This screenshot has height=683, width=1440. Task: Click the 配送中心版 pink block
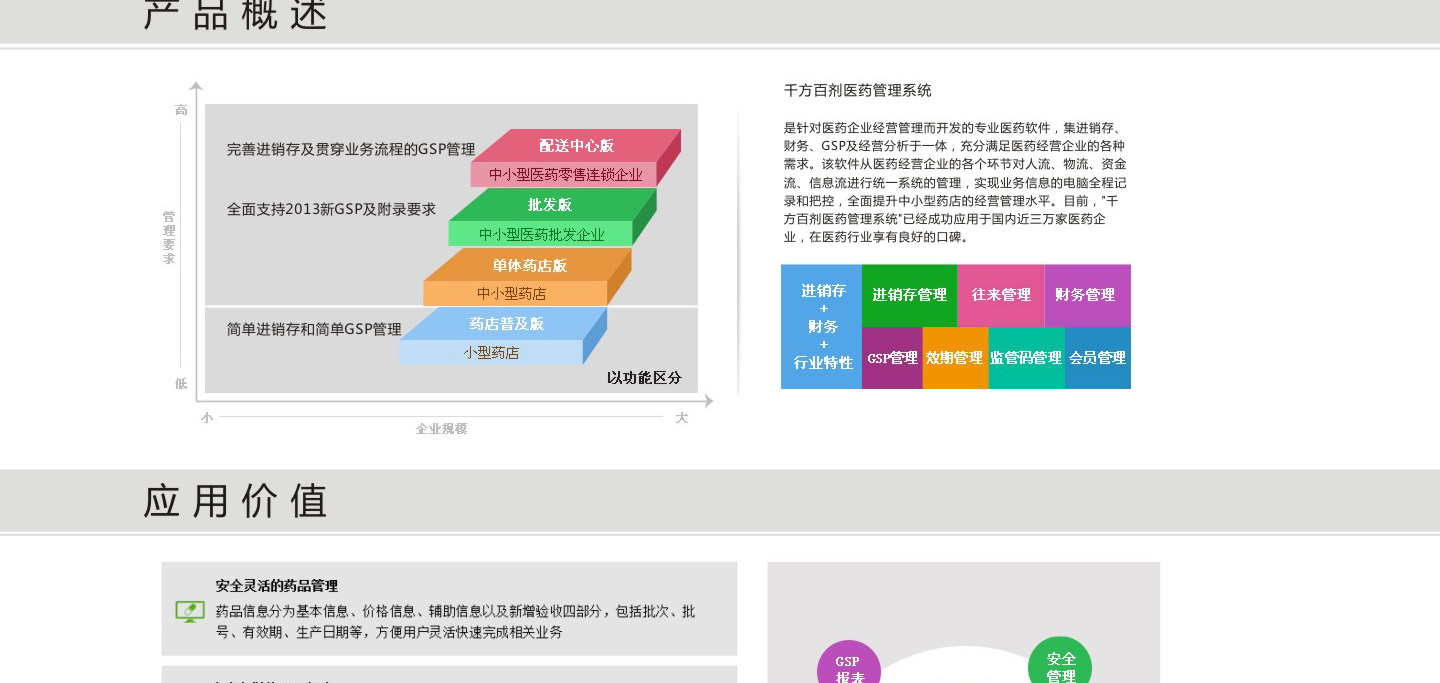point(576,146)
